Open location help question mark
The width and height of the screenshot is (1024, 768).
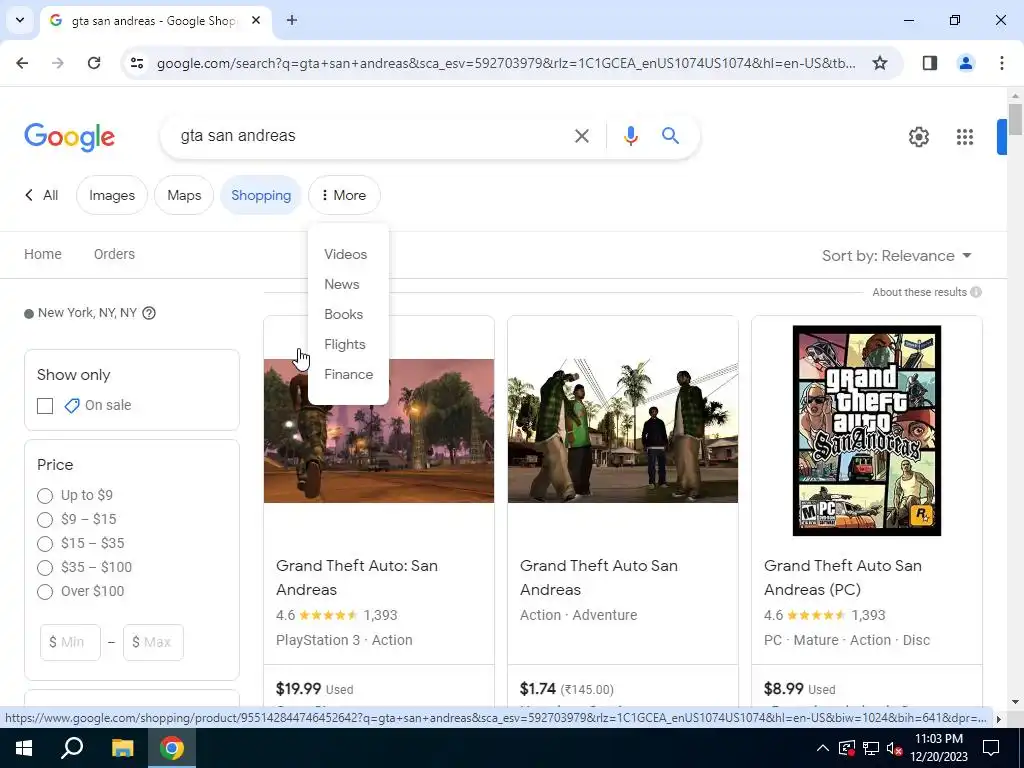click(149, 313)
